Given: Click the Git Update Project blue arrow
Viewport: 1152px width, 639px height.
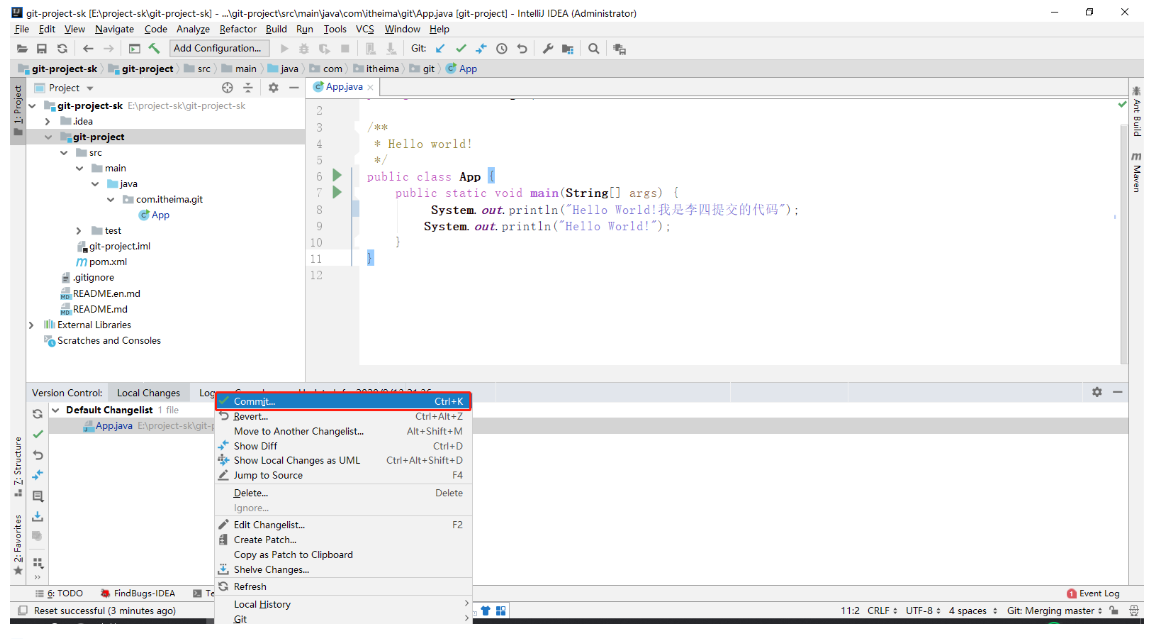Looking at the screenshot, I should click(440, 48).
